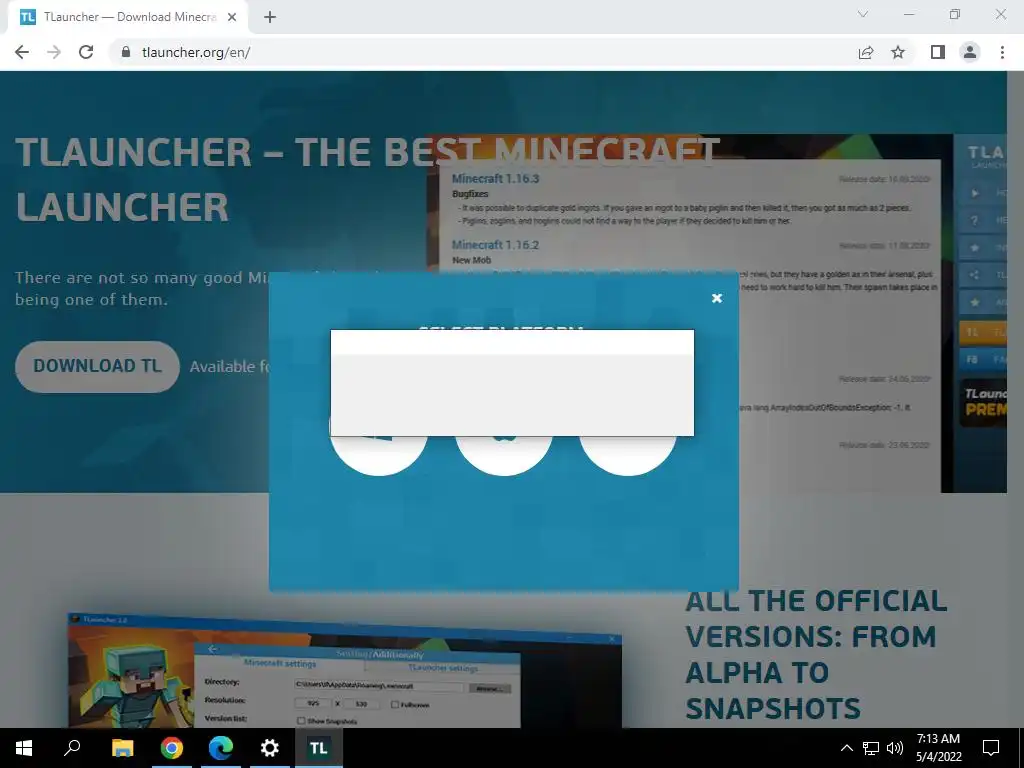Close the Select Platform popup with X
Screen dimensions: 1024x768
coord(716,298)
